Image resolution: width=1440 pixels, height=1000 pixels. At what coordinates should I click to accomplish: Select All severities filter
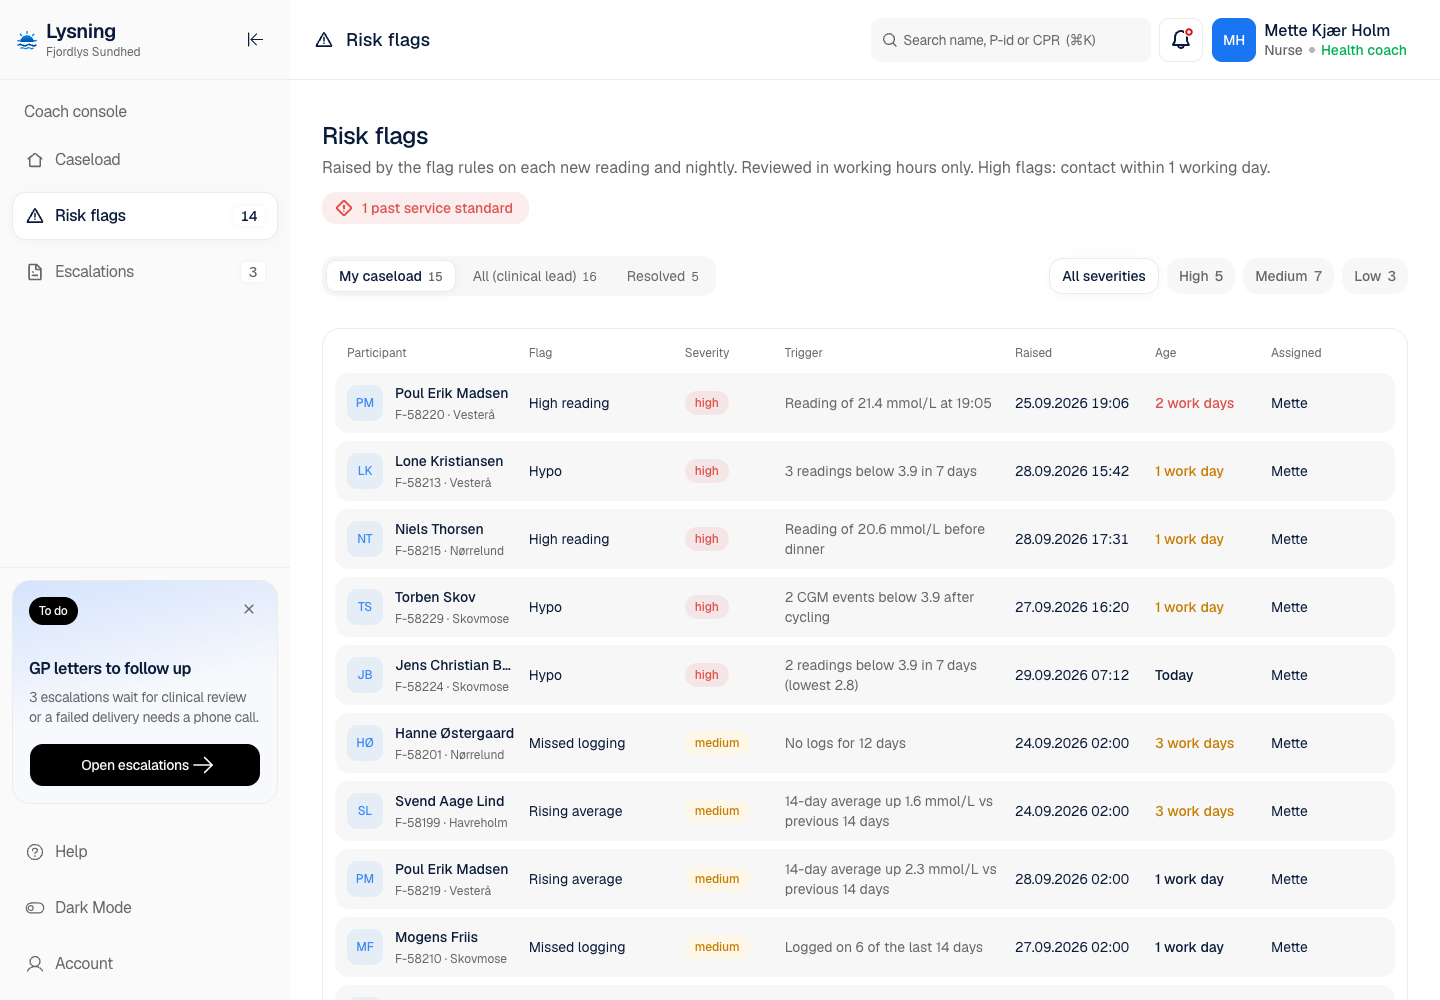point(1104,276)
